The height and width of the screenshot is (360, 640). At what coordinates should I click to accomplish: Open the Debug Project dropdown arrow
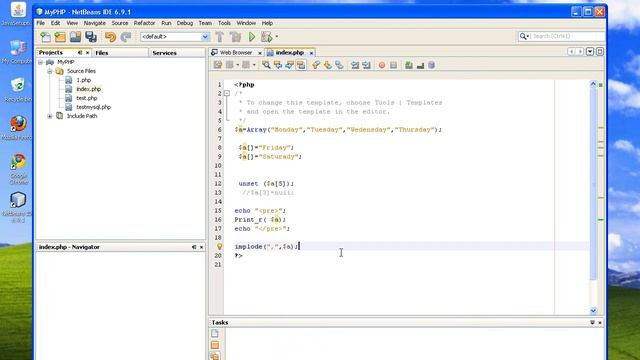[x=277, y=37]
